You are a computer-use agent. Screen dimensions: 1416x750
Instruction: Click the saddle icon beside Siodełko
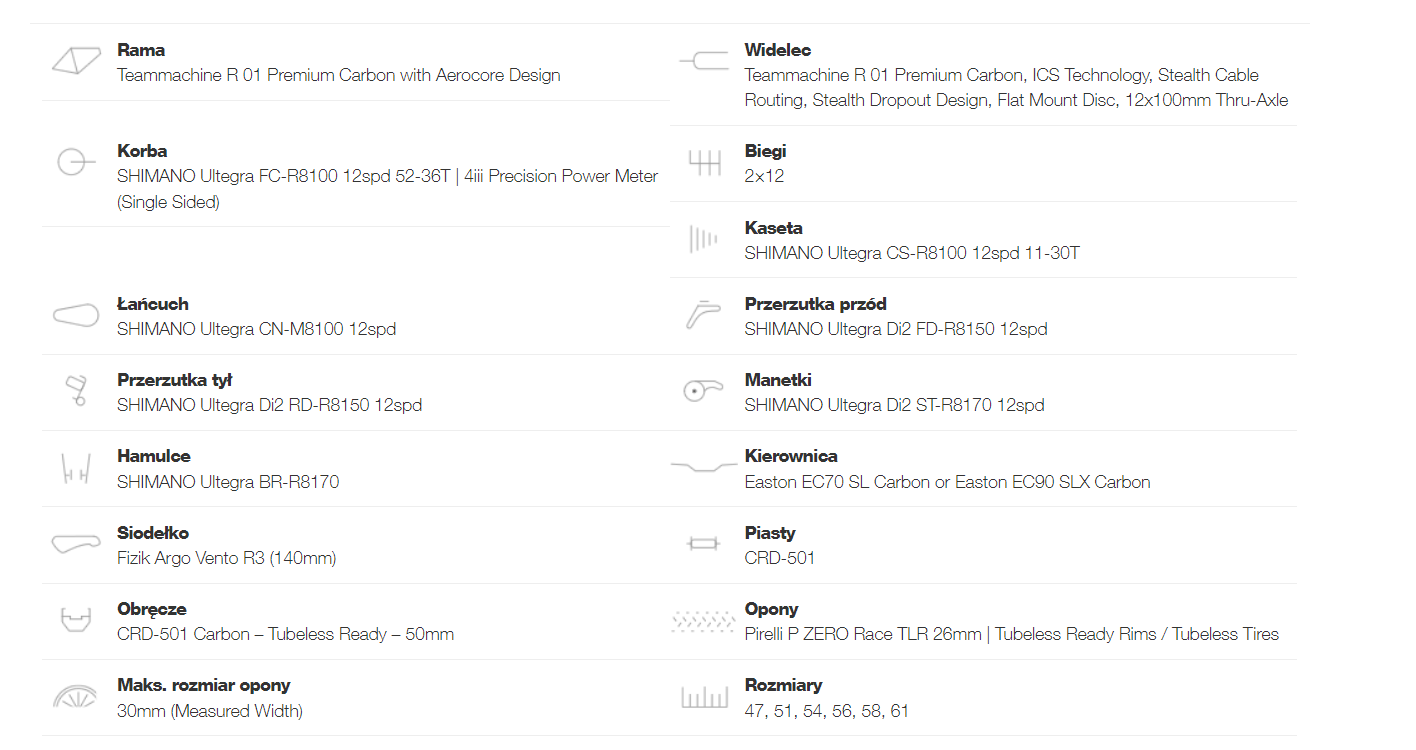pyautogui.click(x=76, y=544)
